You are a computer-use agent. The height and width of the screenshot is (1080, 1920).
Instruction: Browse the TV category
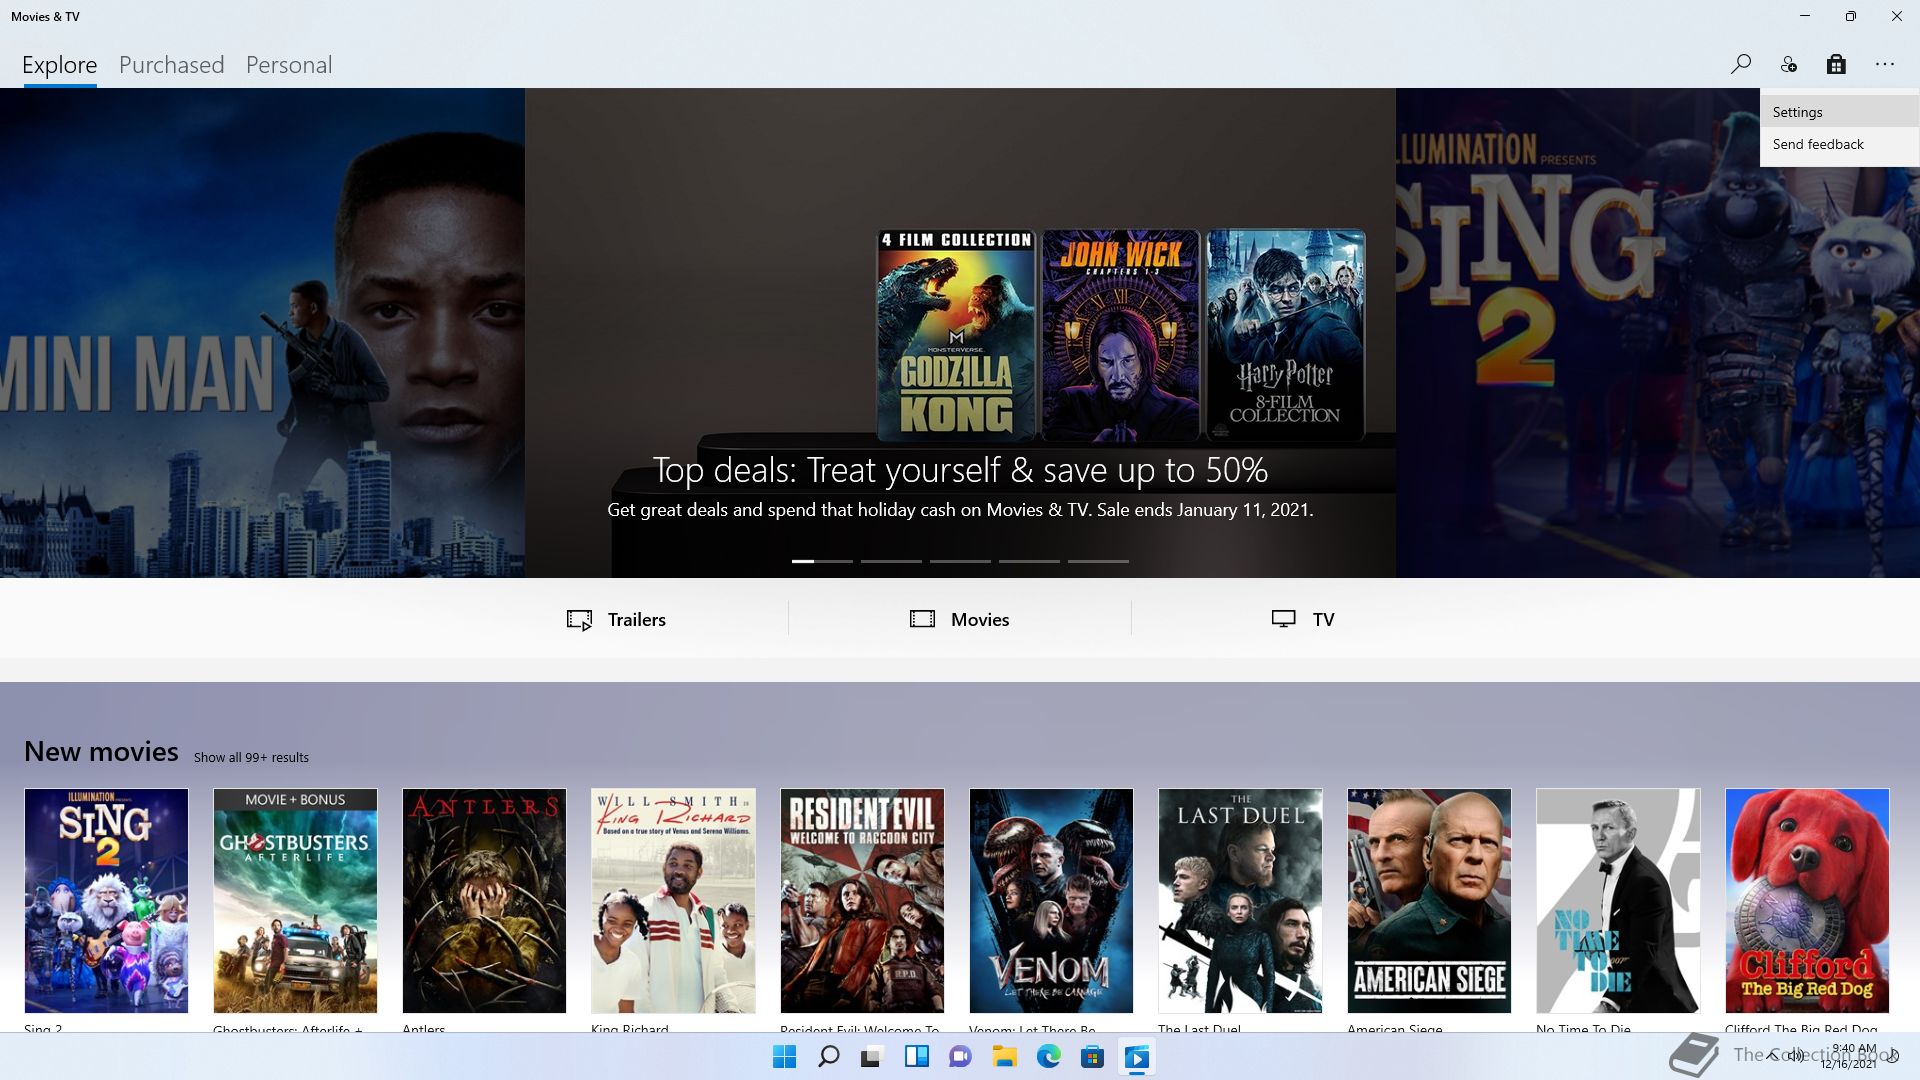click(1302, 619)
